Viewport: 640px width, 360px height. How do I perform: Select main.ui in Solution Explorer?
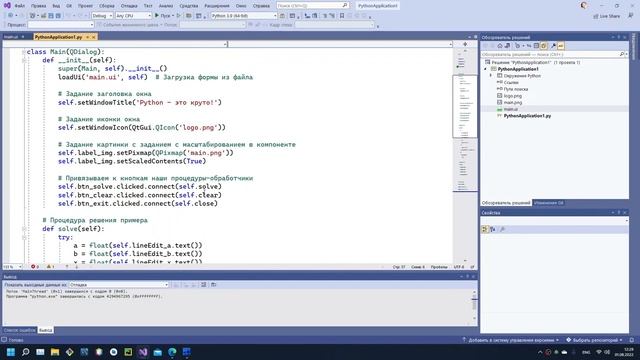(x=510, y=109)
